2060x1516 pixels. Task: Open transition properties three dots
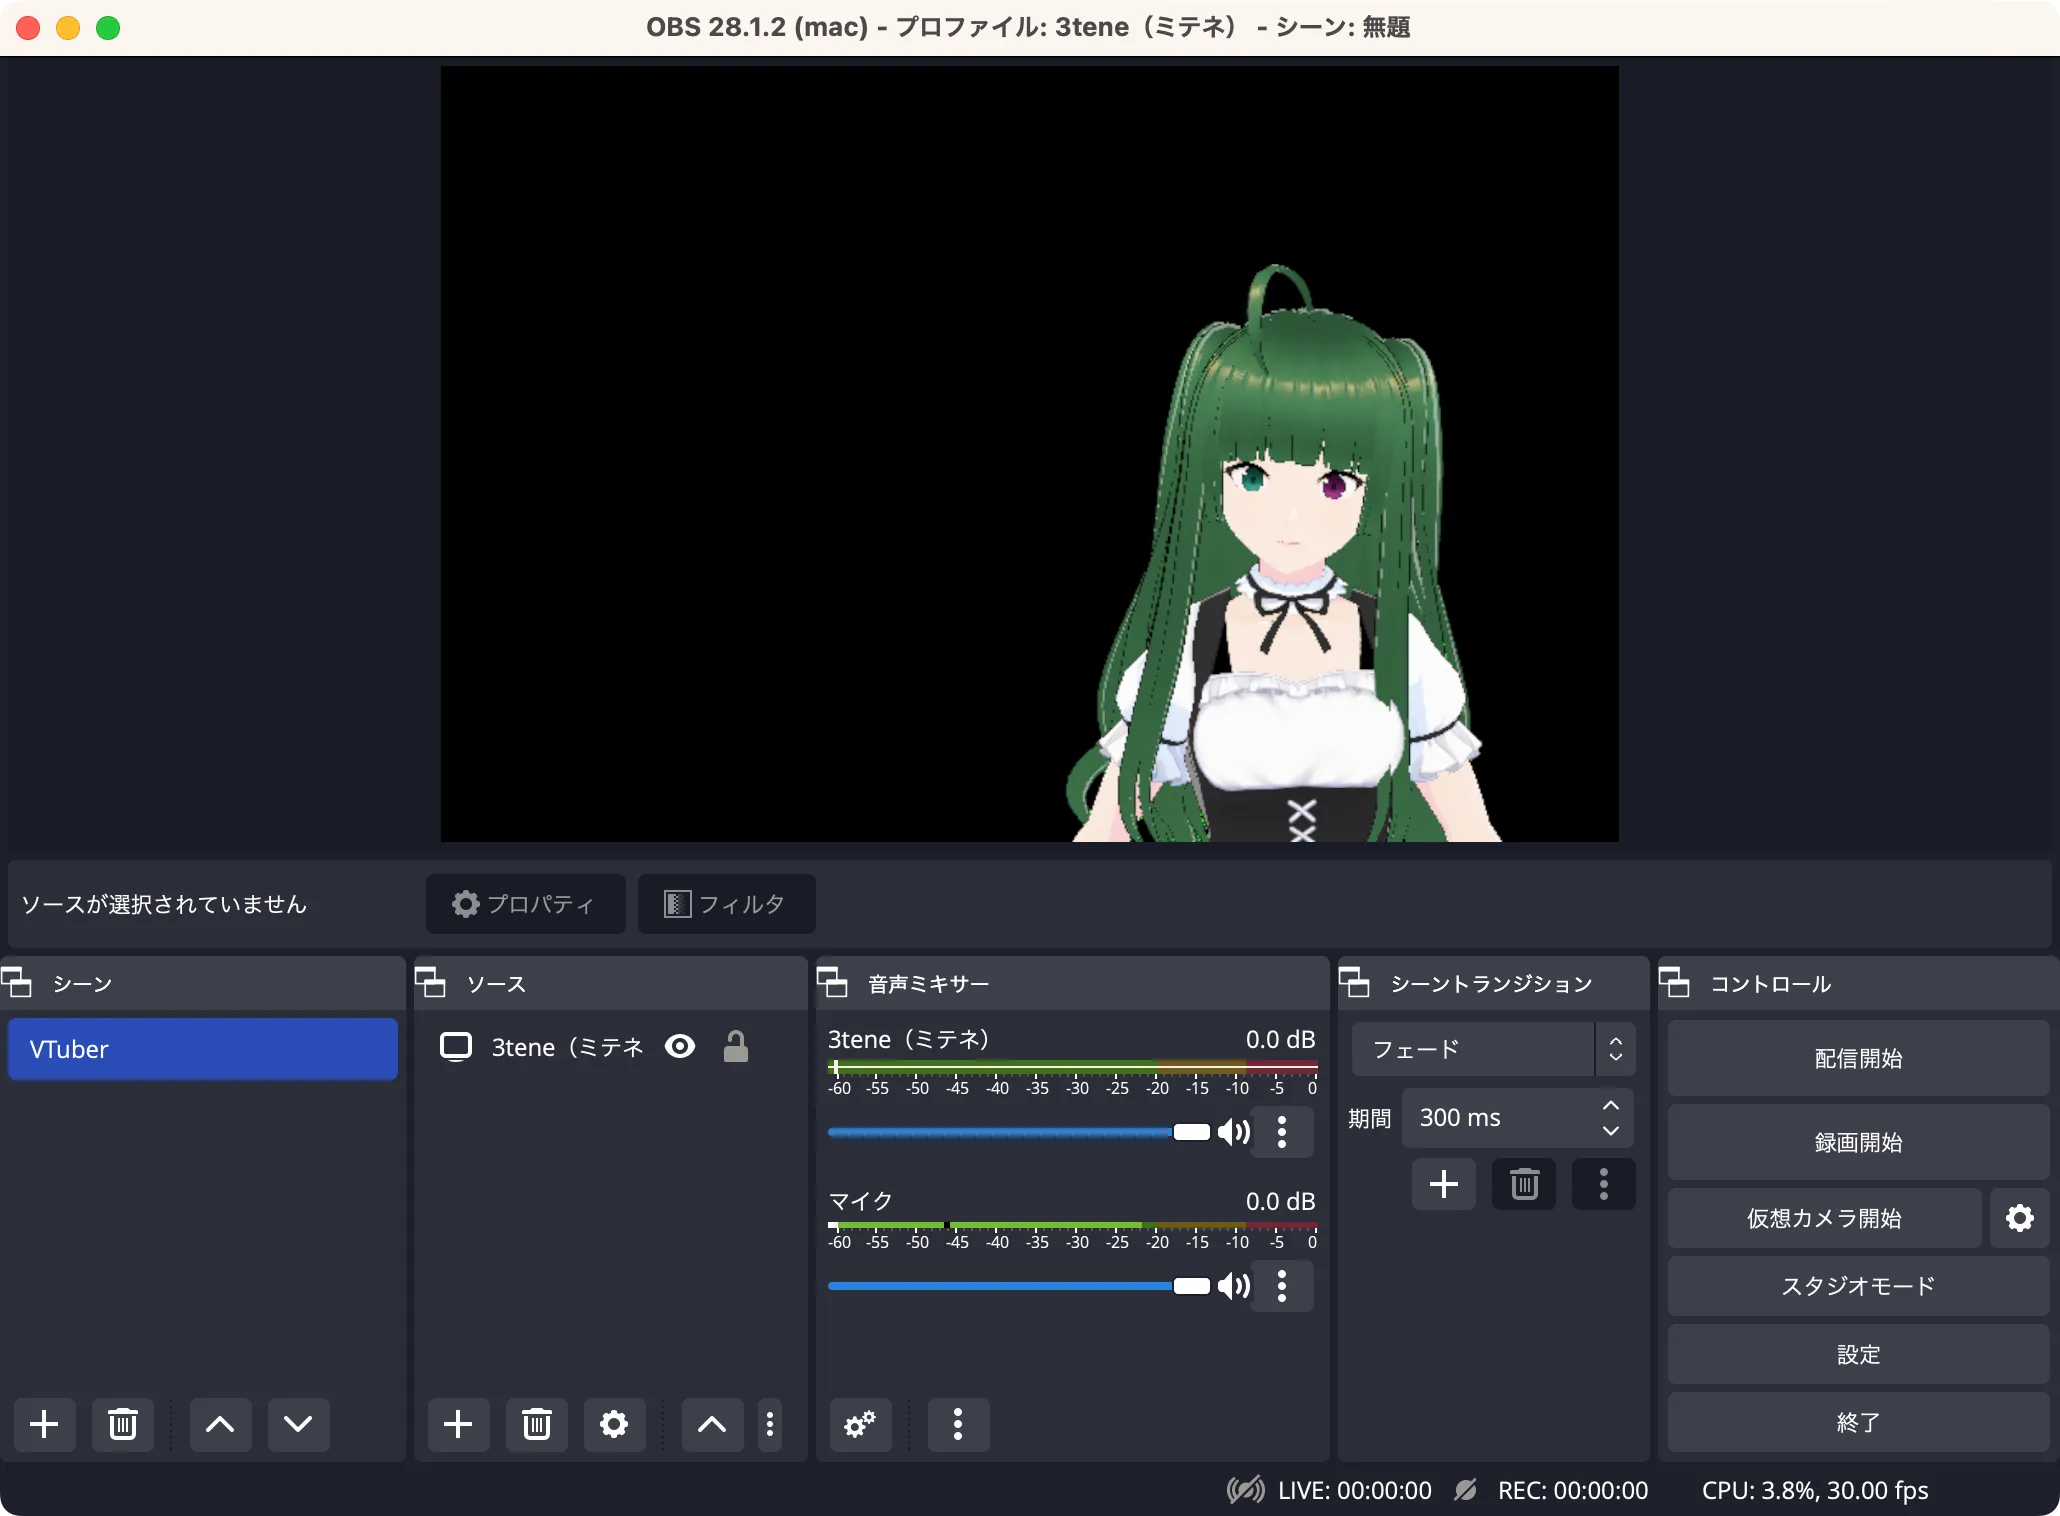(1604, 1185)
